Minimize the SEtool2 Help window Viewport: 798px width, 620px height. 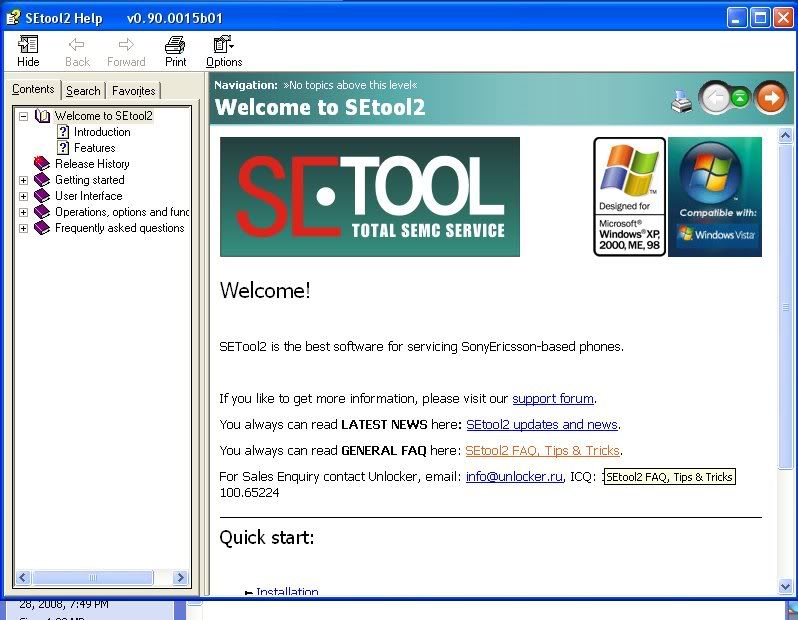737,18
